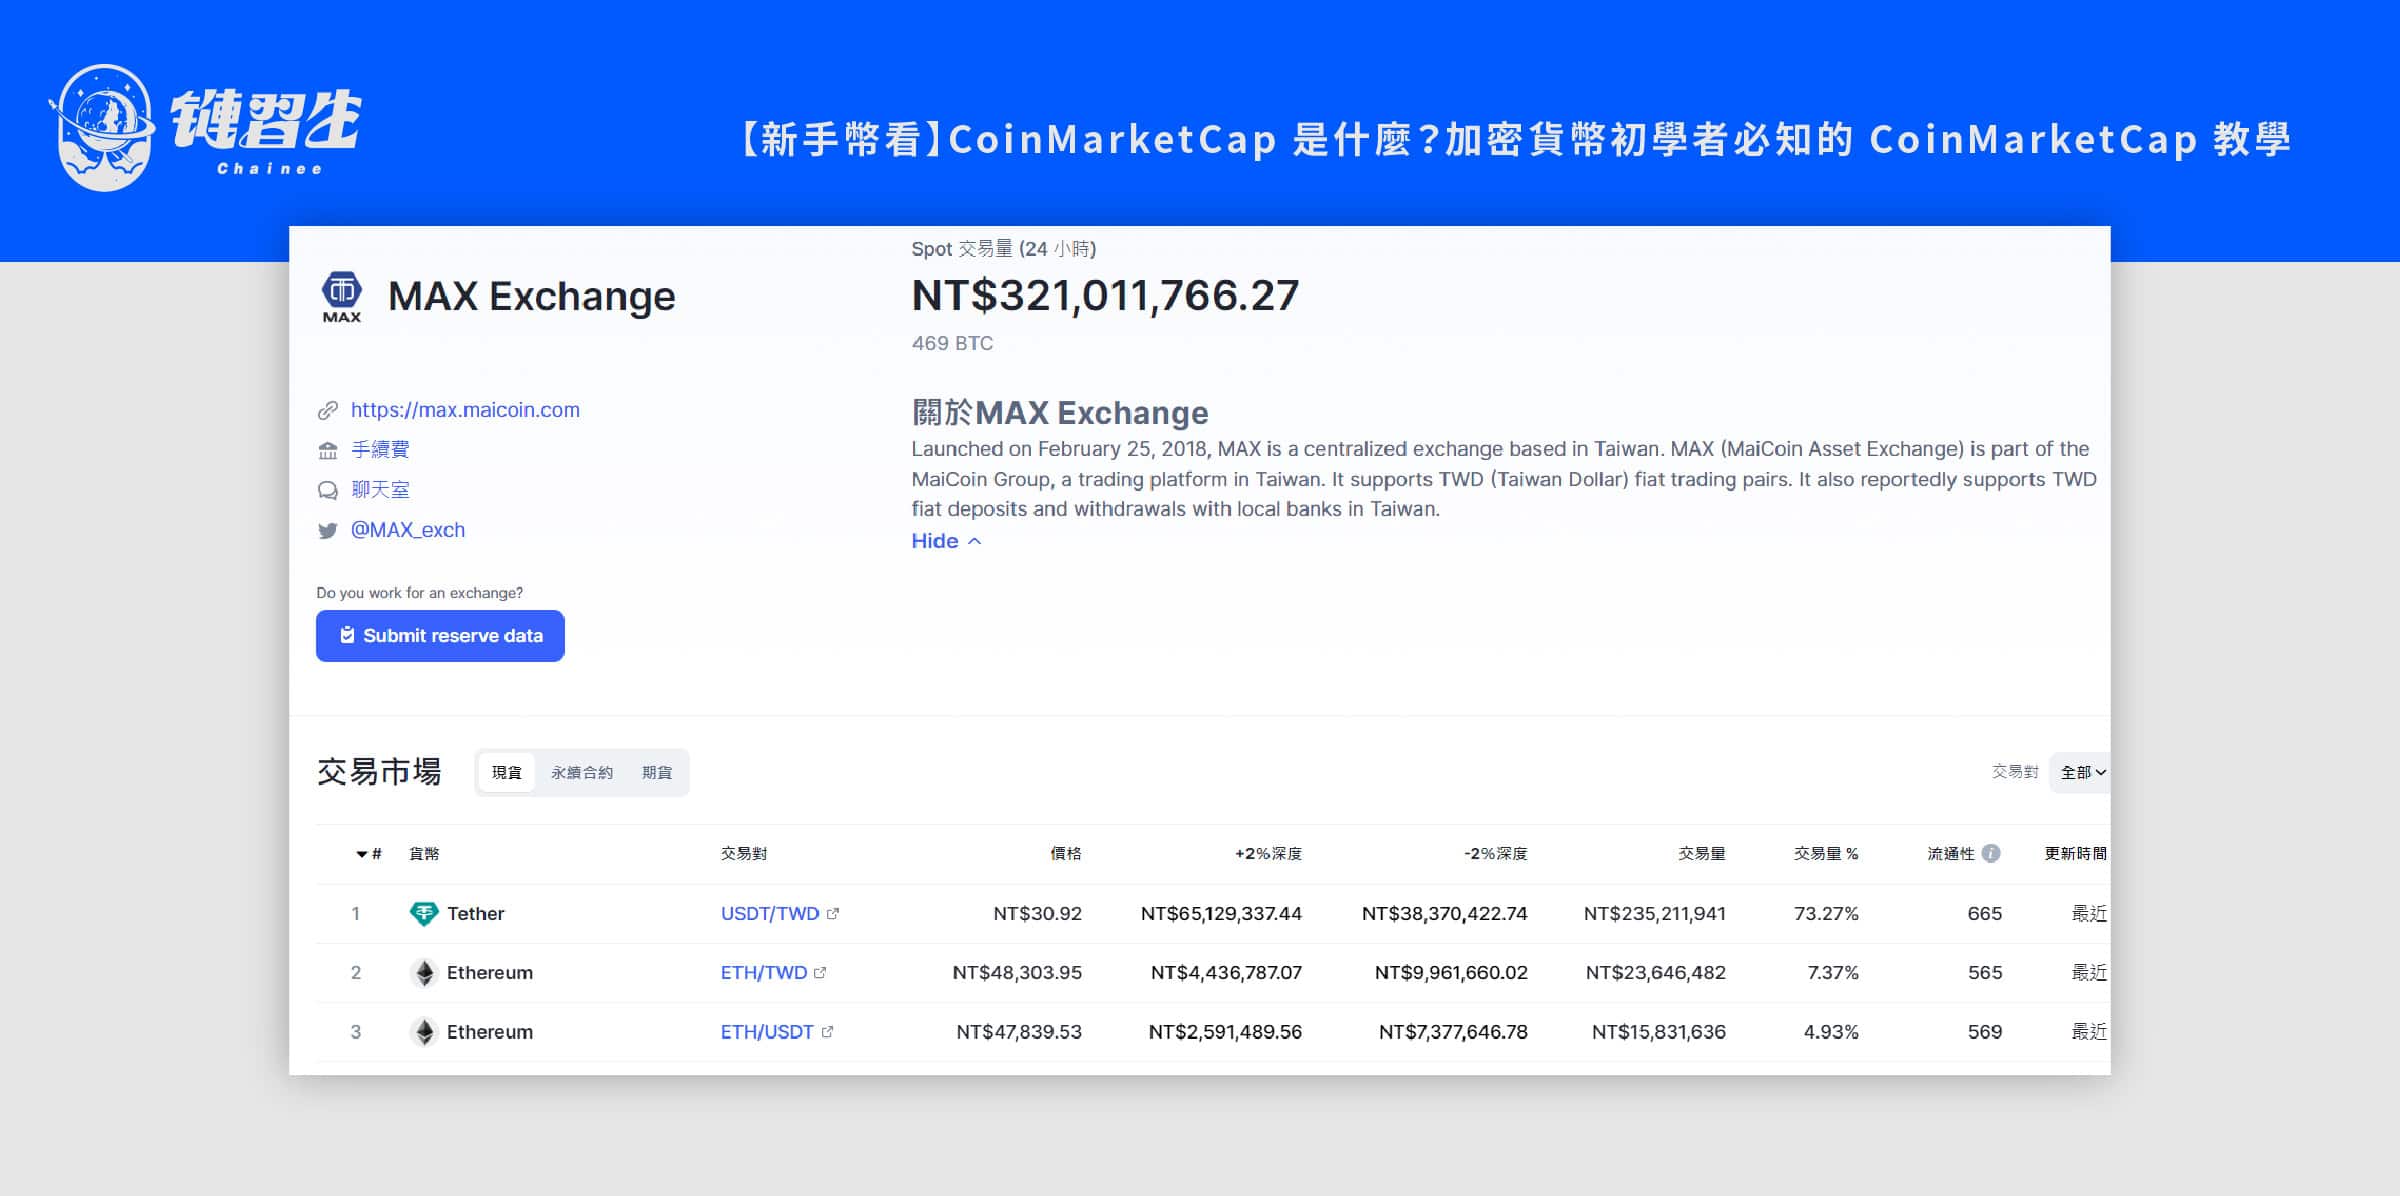This screenshot has height=1196, width=2400.
Task: Click Submit reserve data button
Action: pyautogui.click(x=440, y=636)
